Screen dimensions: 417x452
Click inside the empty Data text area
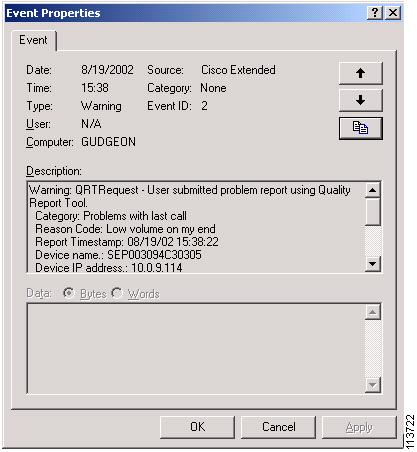(196, 349)
